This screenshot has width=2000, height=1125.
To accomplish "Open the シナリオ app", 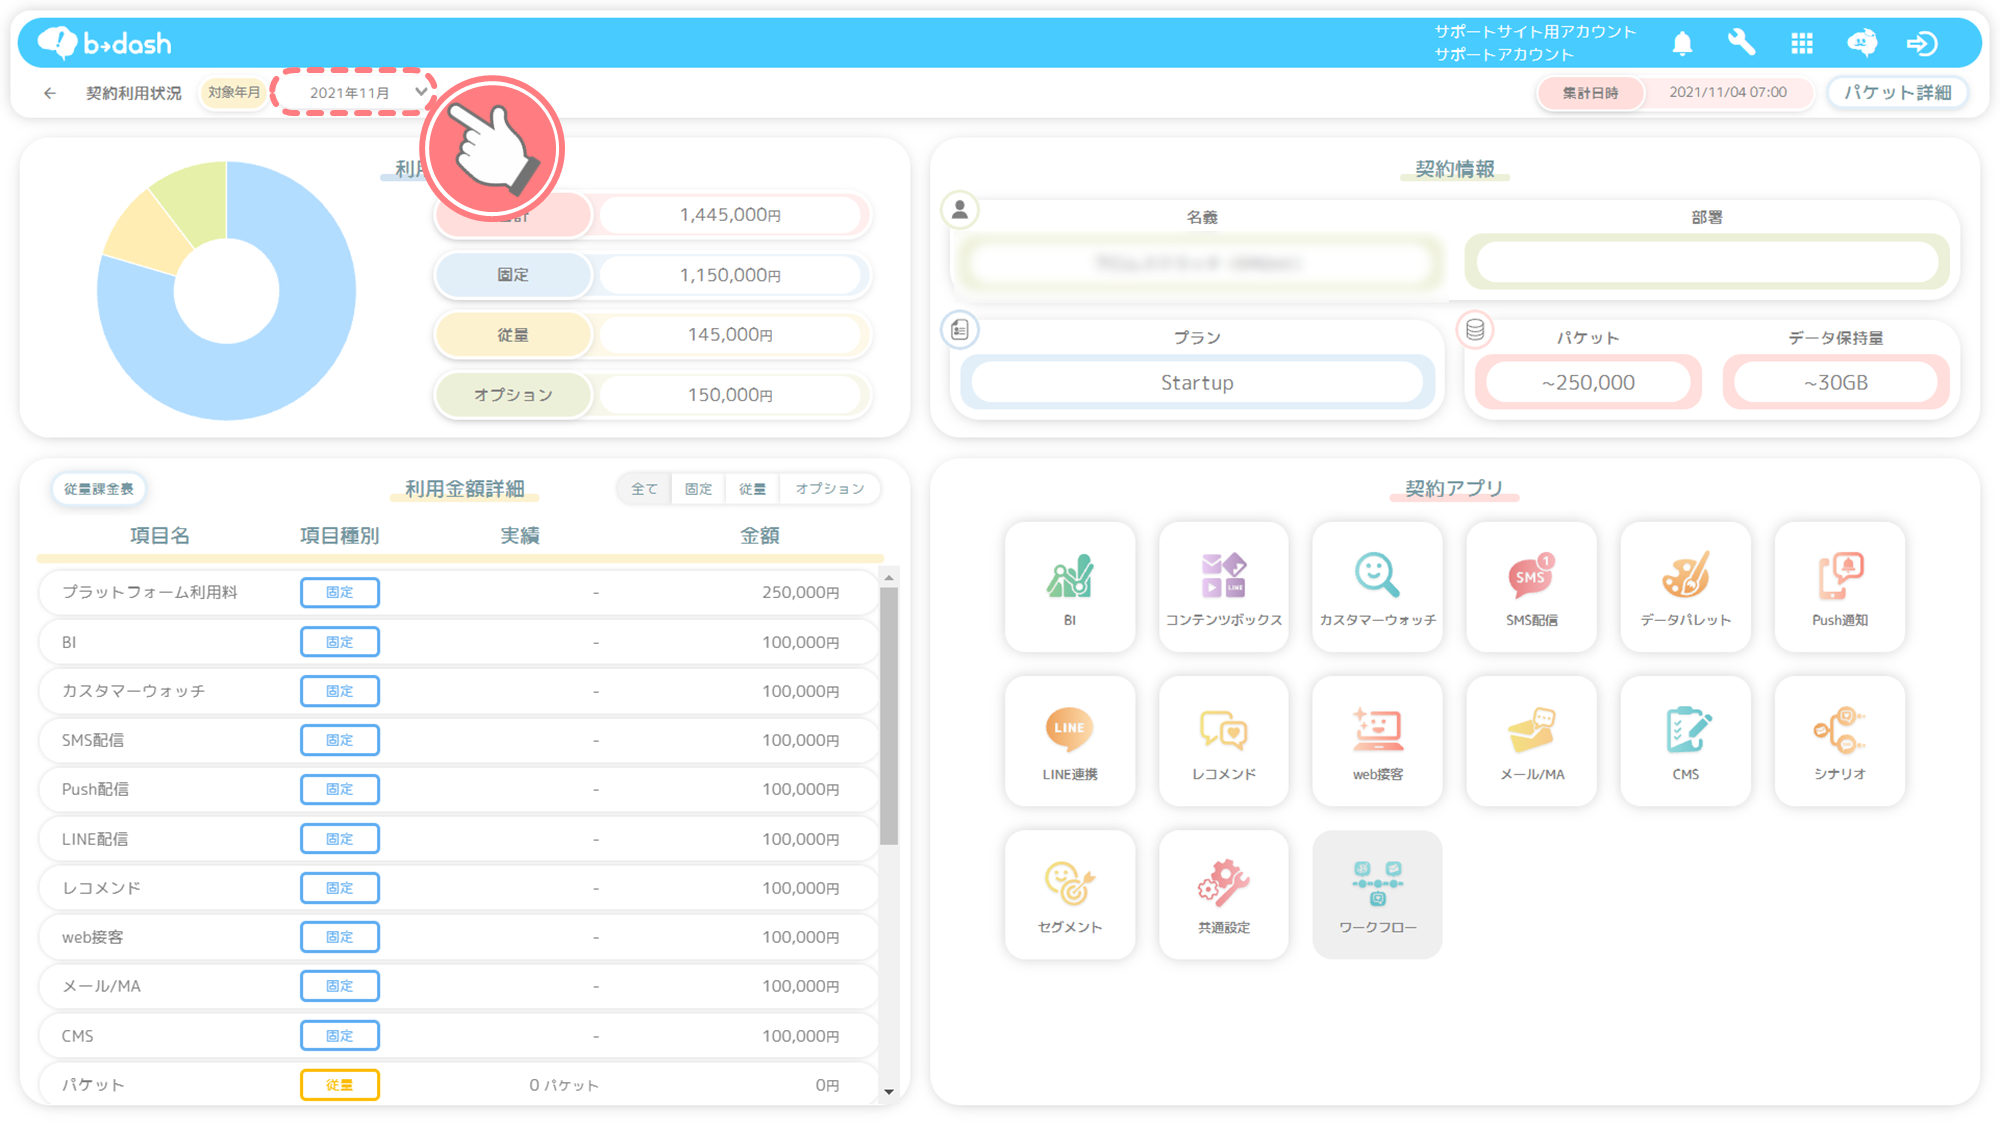I will point(1839,741).
